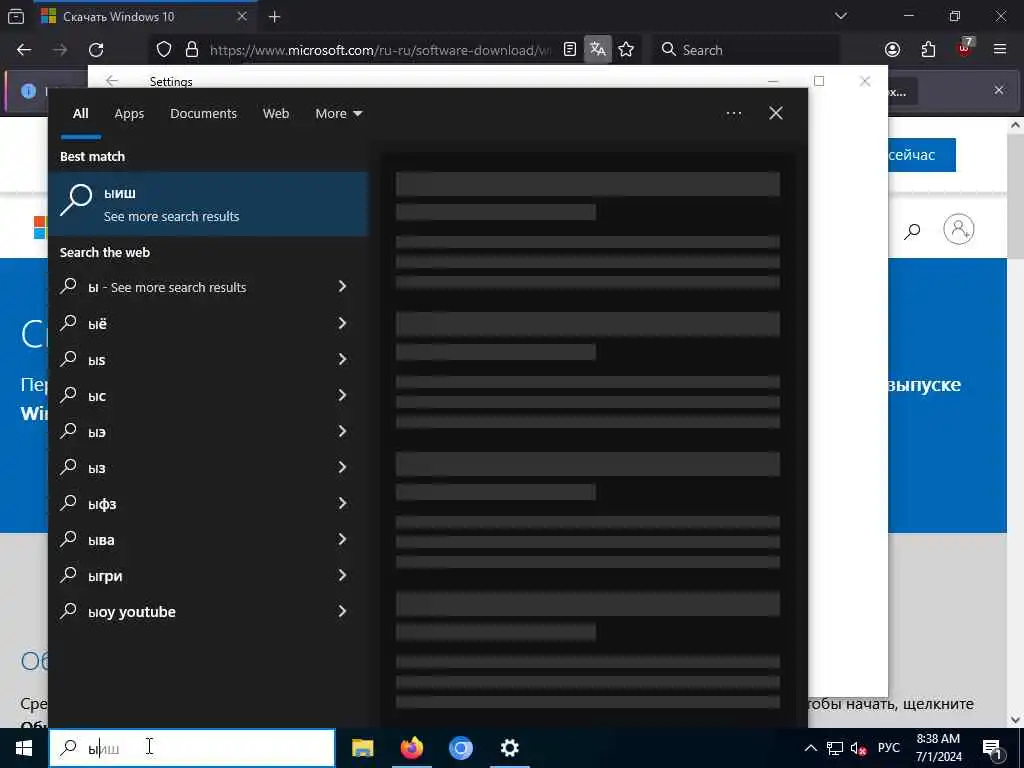Select the ыс web suggestion
1024x768 pixels.
208,395
